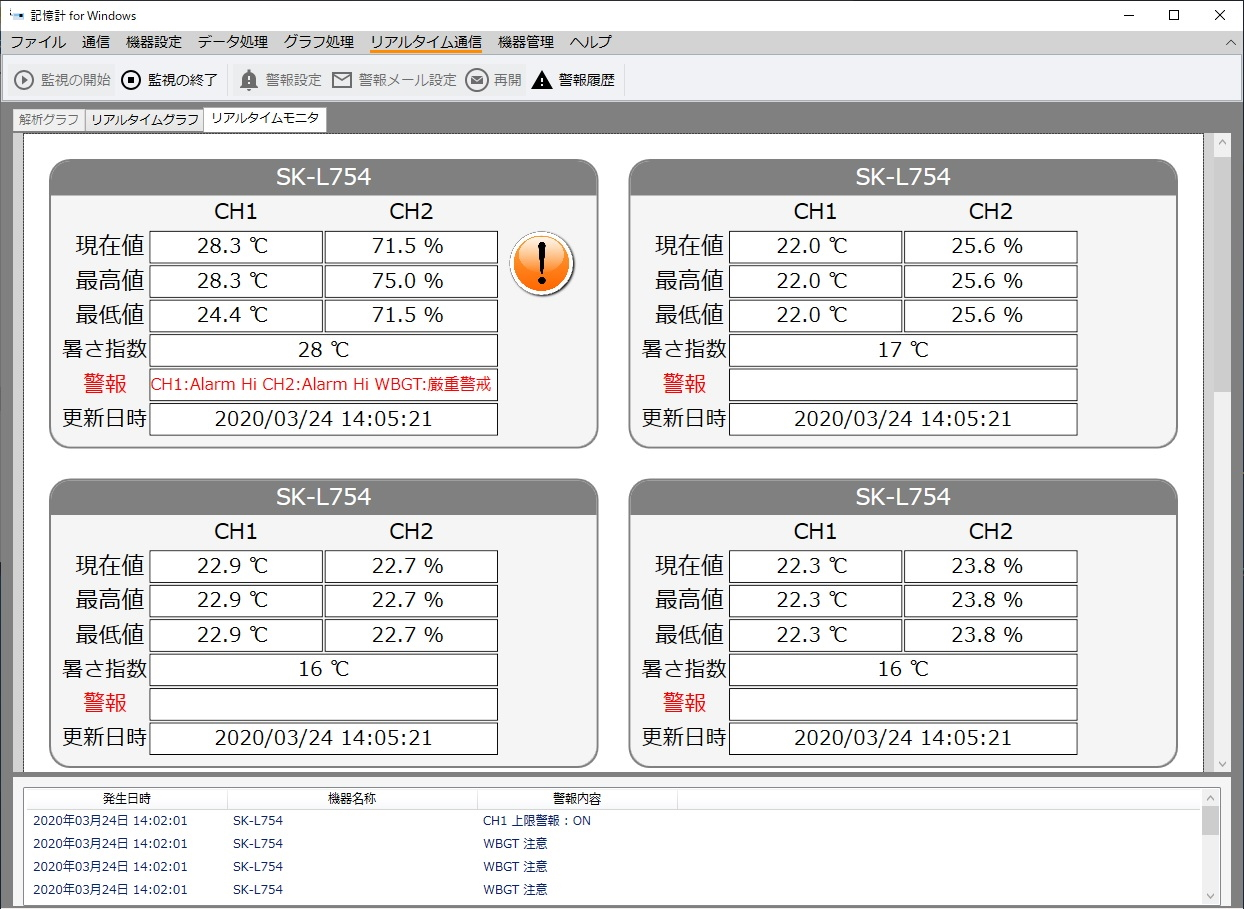Viewport: 1244px width, 909px height.
Task: Click the 警報内容 column header
Action: pyautogui.click(x=577, y=799)
